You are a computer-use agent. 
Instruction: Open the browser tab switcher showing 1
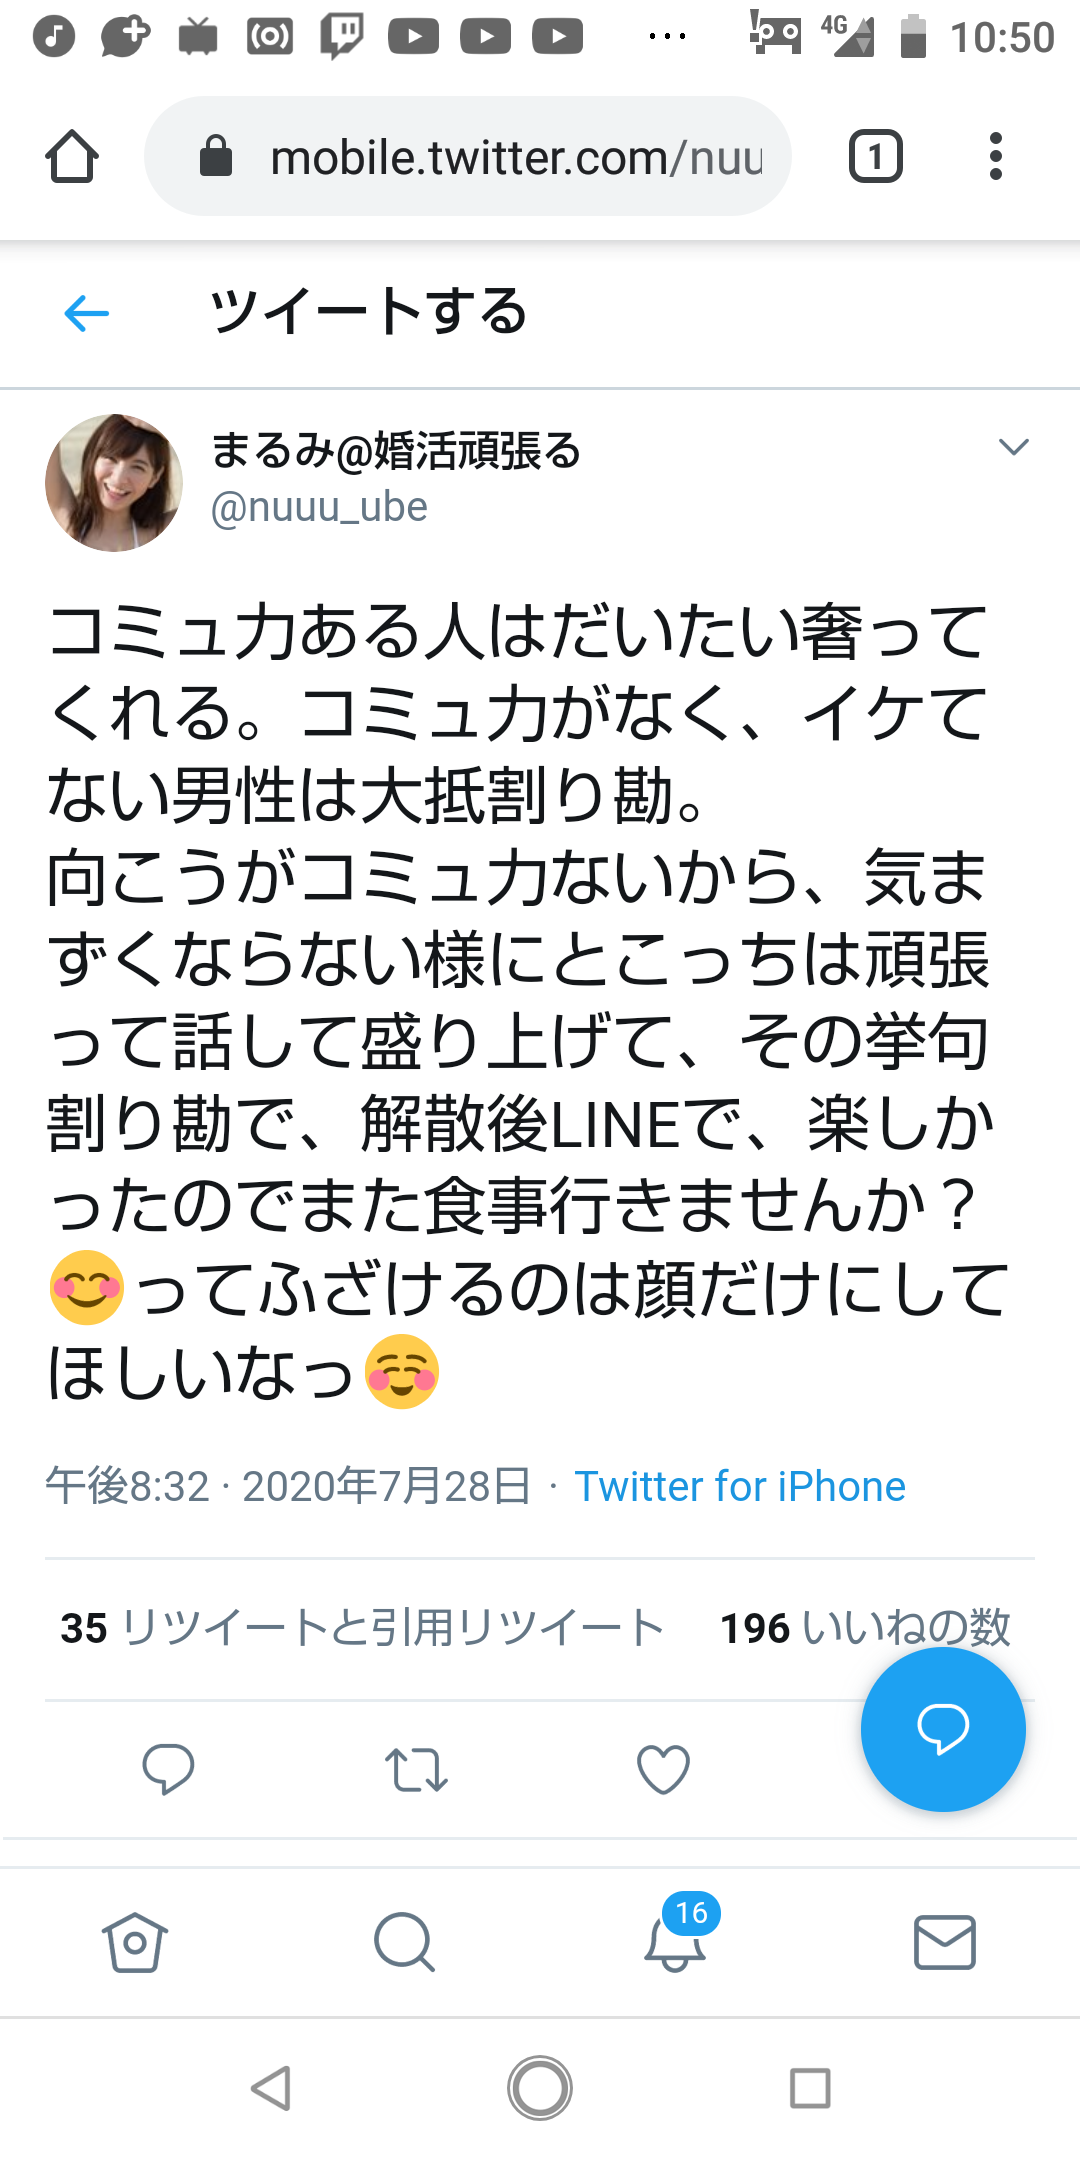[x=875, y=157]
